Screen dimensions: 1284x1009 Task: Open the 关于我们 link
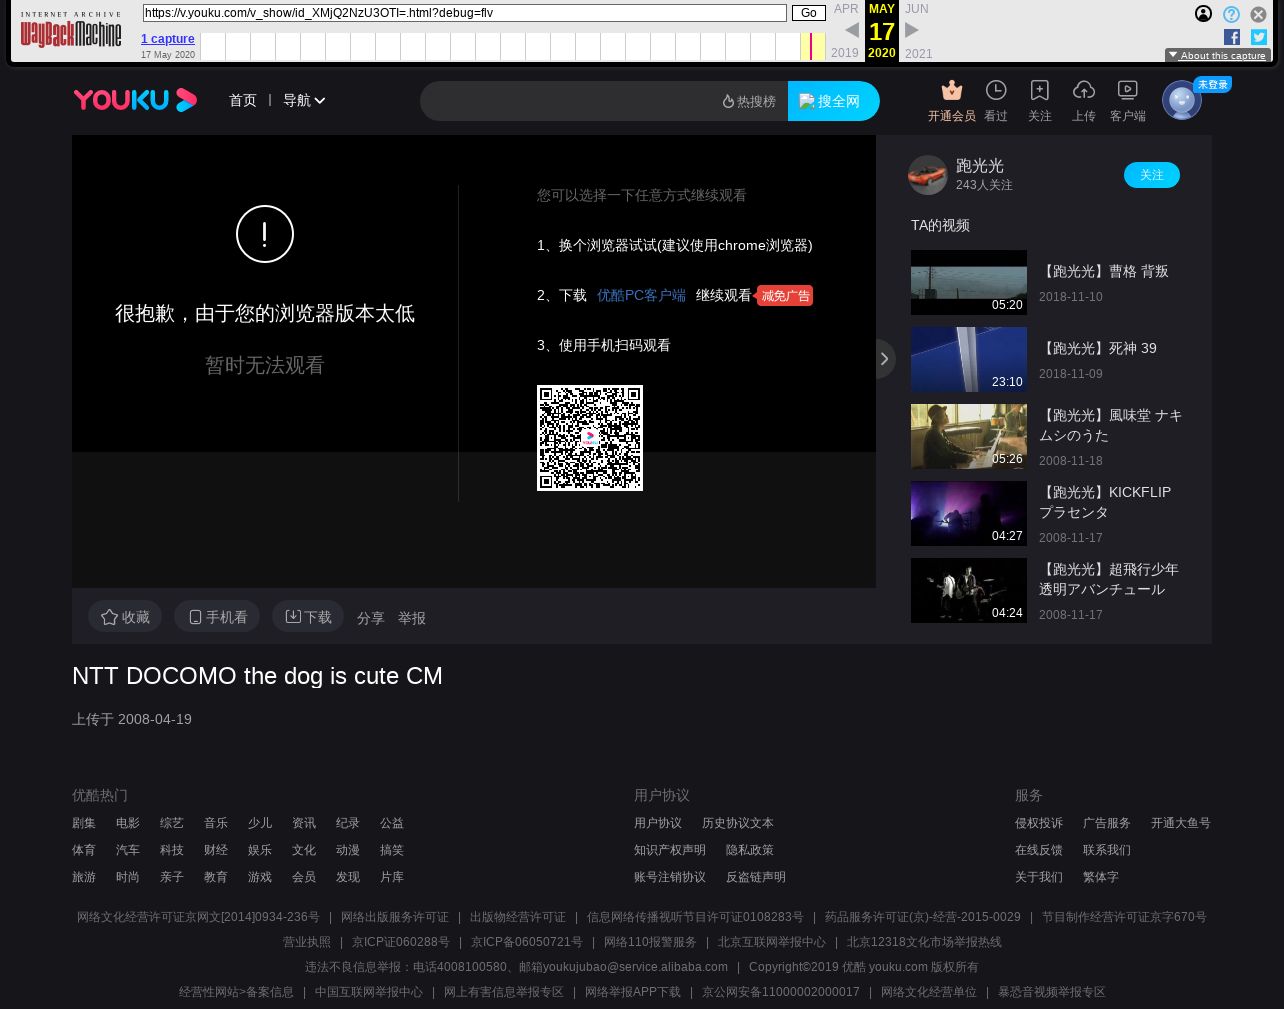click(x=1039, y=877)
